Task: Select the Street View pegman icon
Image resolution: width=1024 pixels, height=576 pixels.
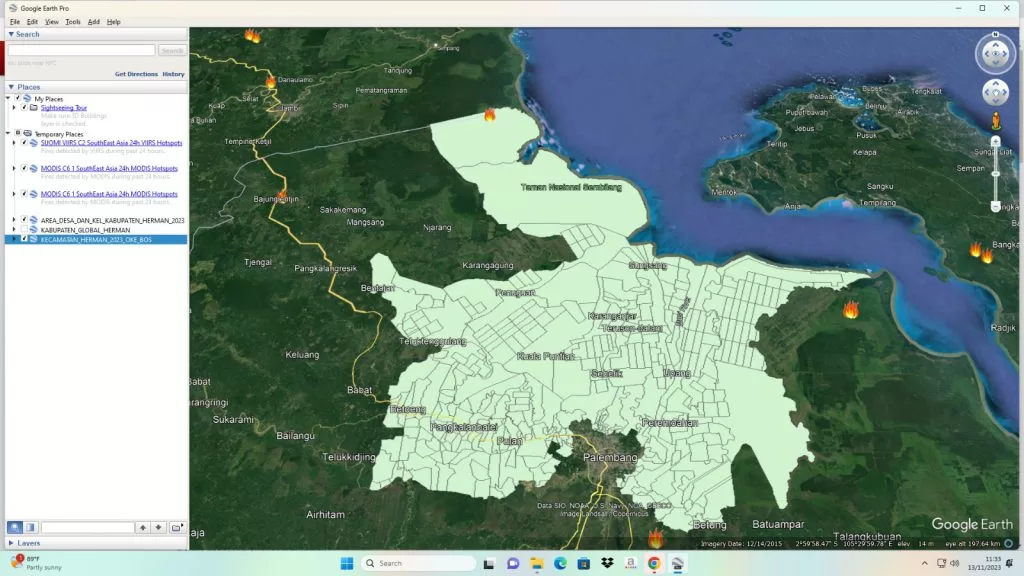Action: coord(996,121)
